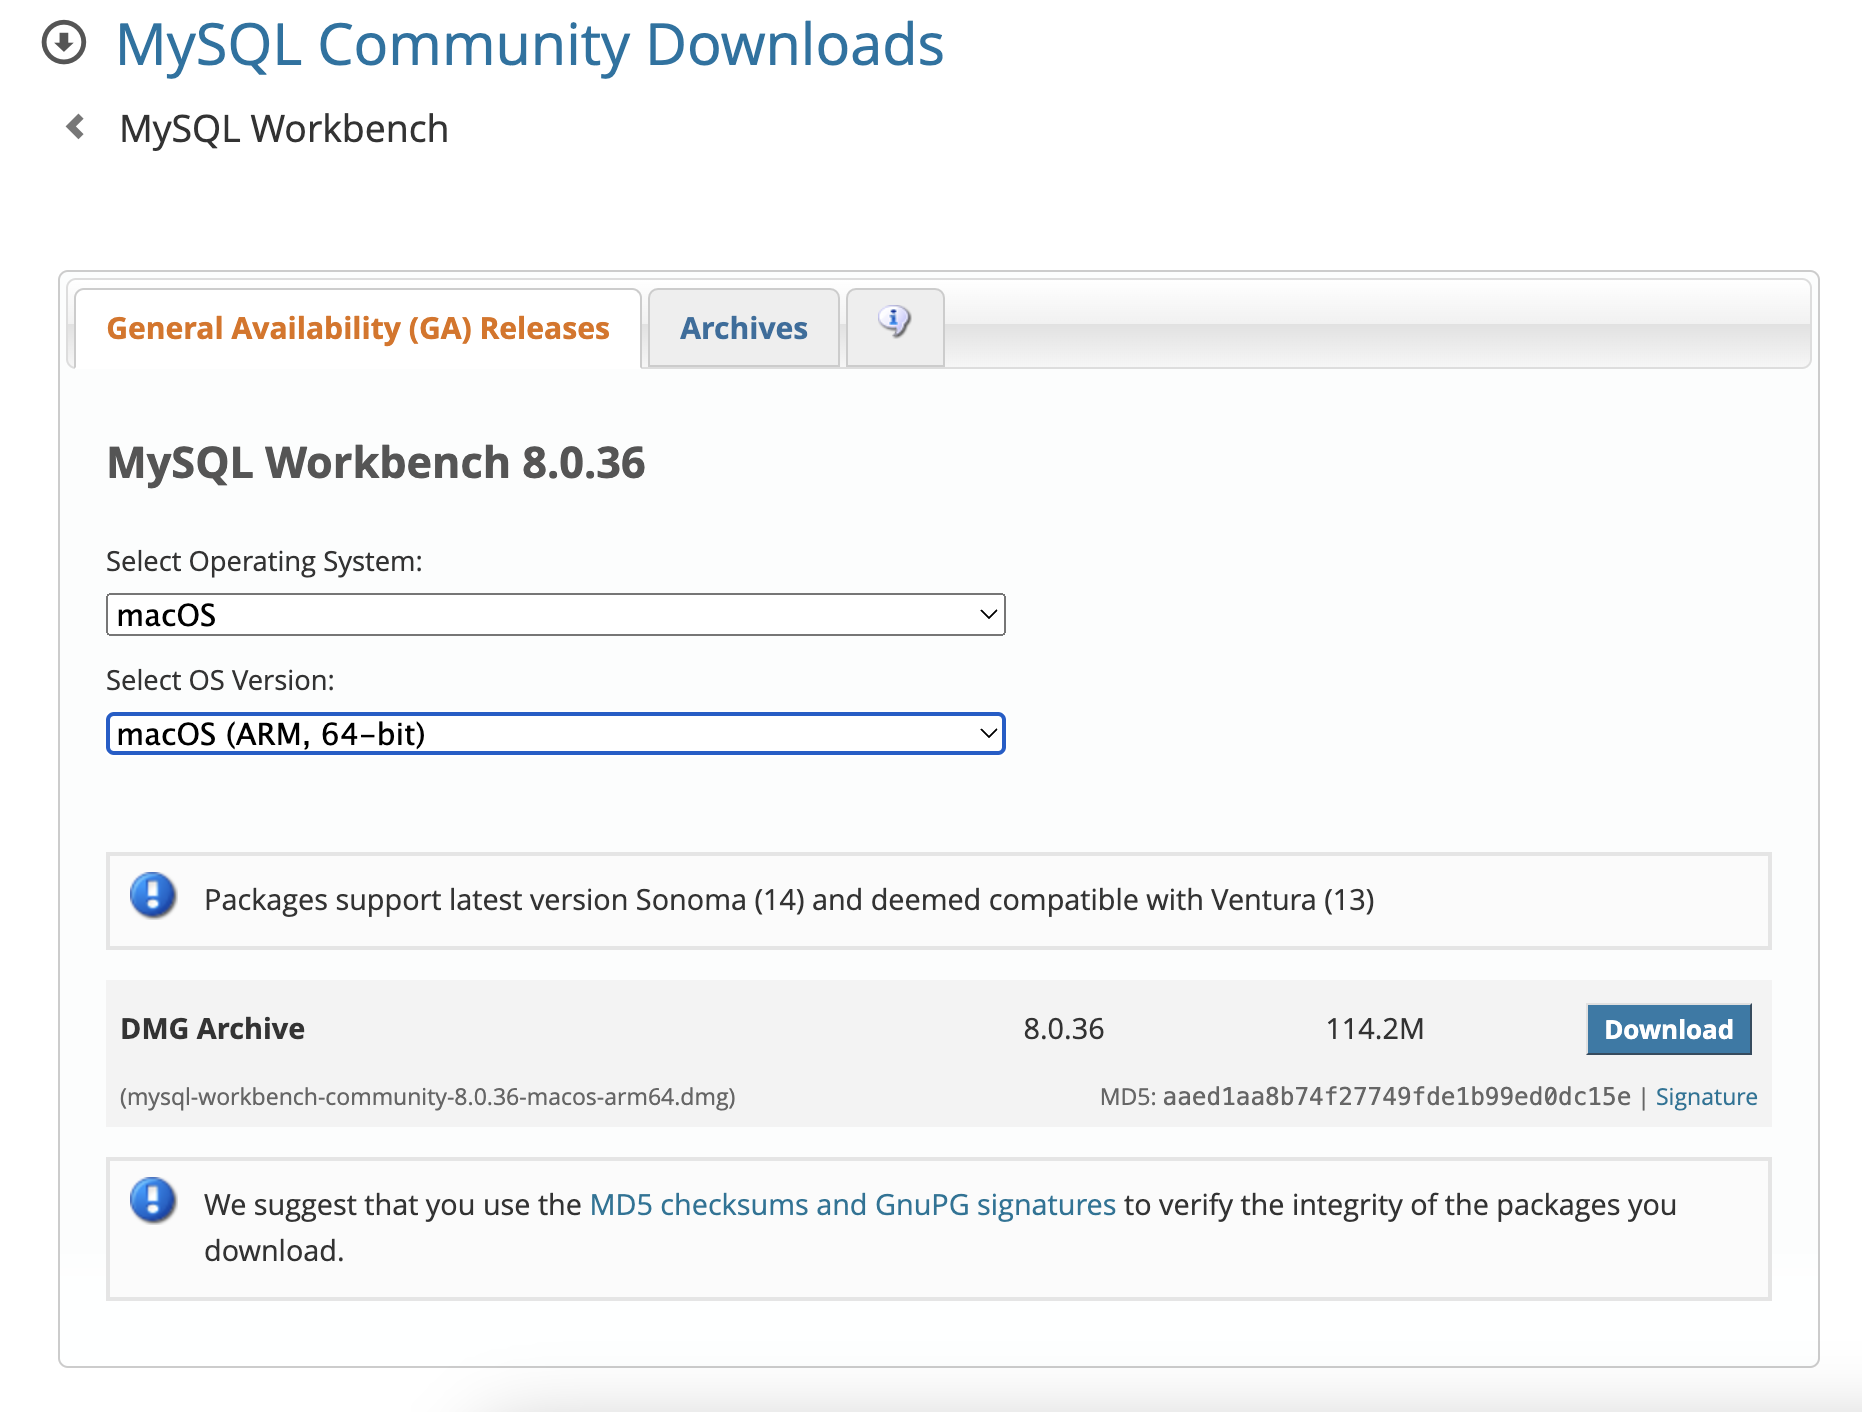Click the MD5 checksums and GnuPG signatures link
Viewport: 1862px width, 1412px height.
[x=852, y=1205]
